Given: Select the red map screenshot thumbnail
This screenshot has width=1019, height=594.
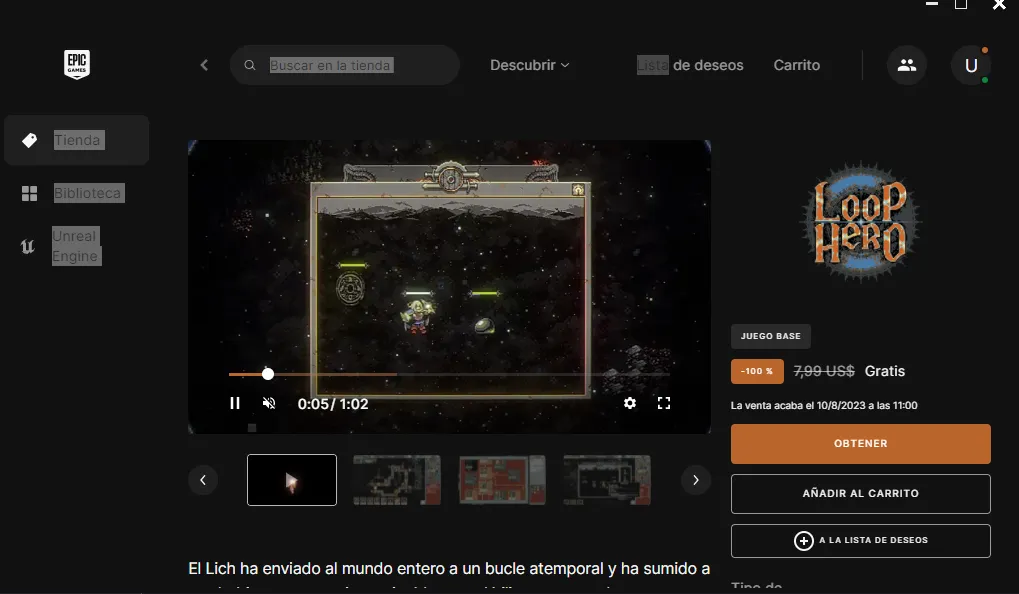Looking at the screenshot, I should pyautogui.click(x=502, y=480).
